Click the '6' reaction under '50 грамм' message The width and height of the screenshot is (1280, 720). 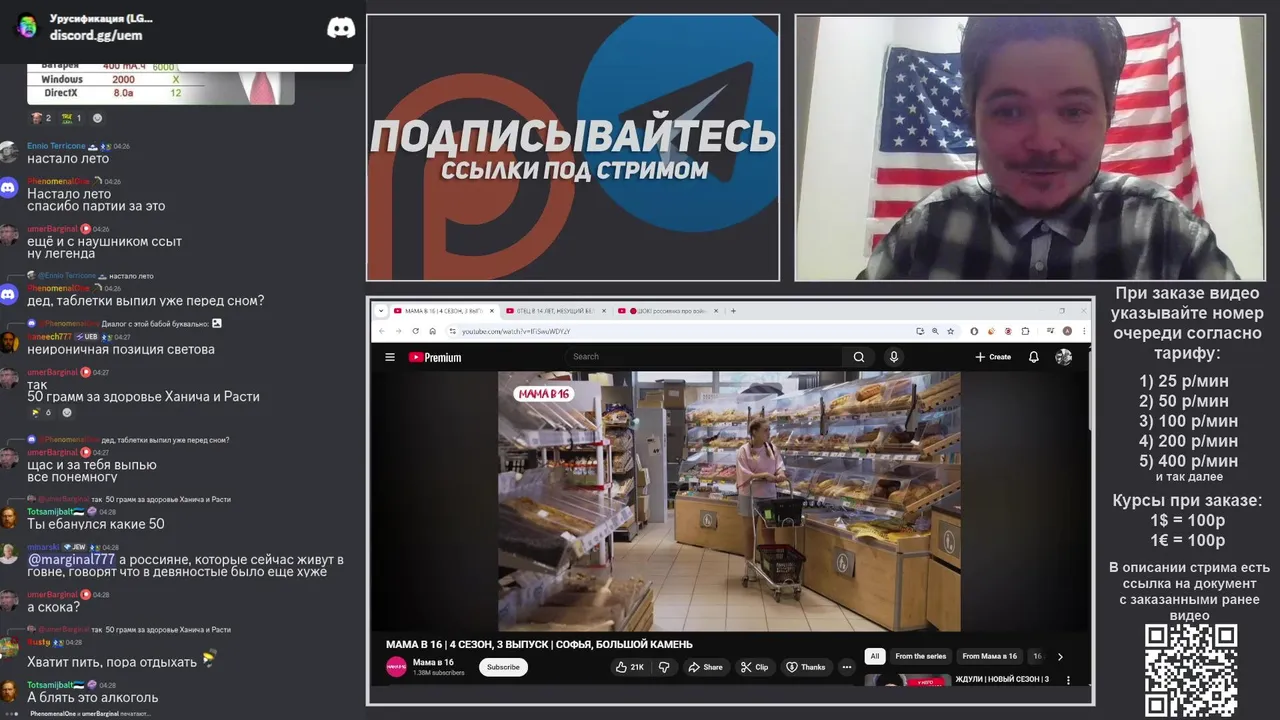40,412
